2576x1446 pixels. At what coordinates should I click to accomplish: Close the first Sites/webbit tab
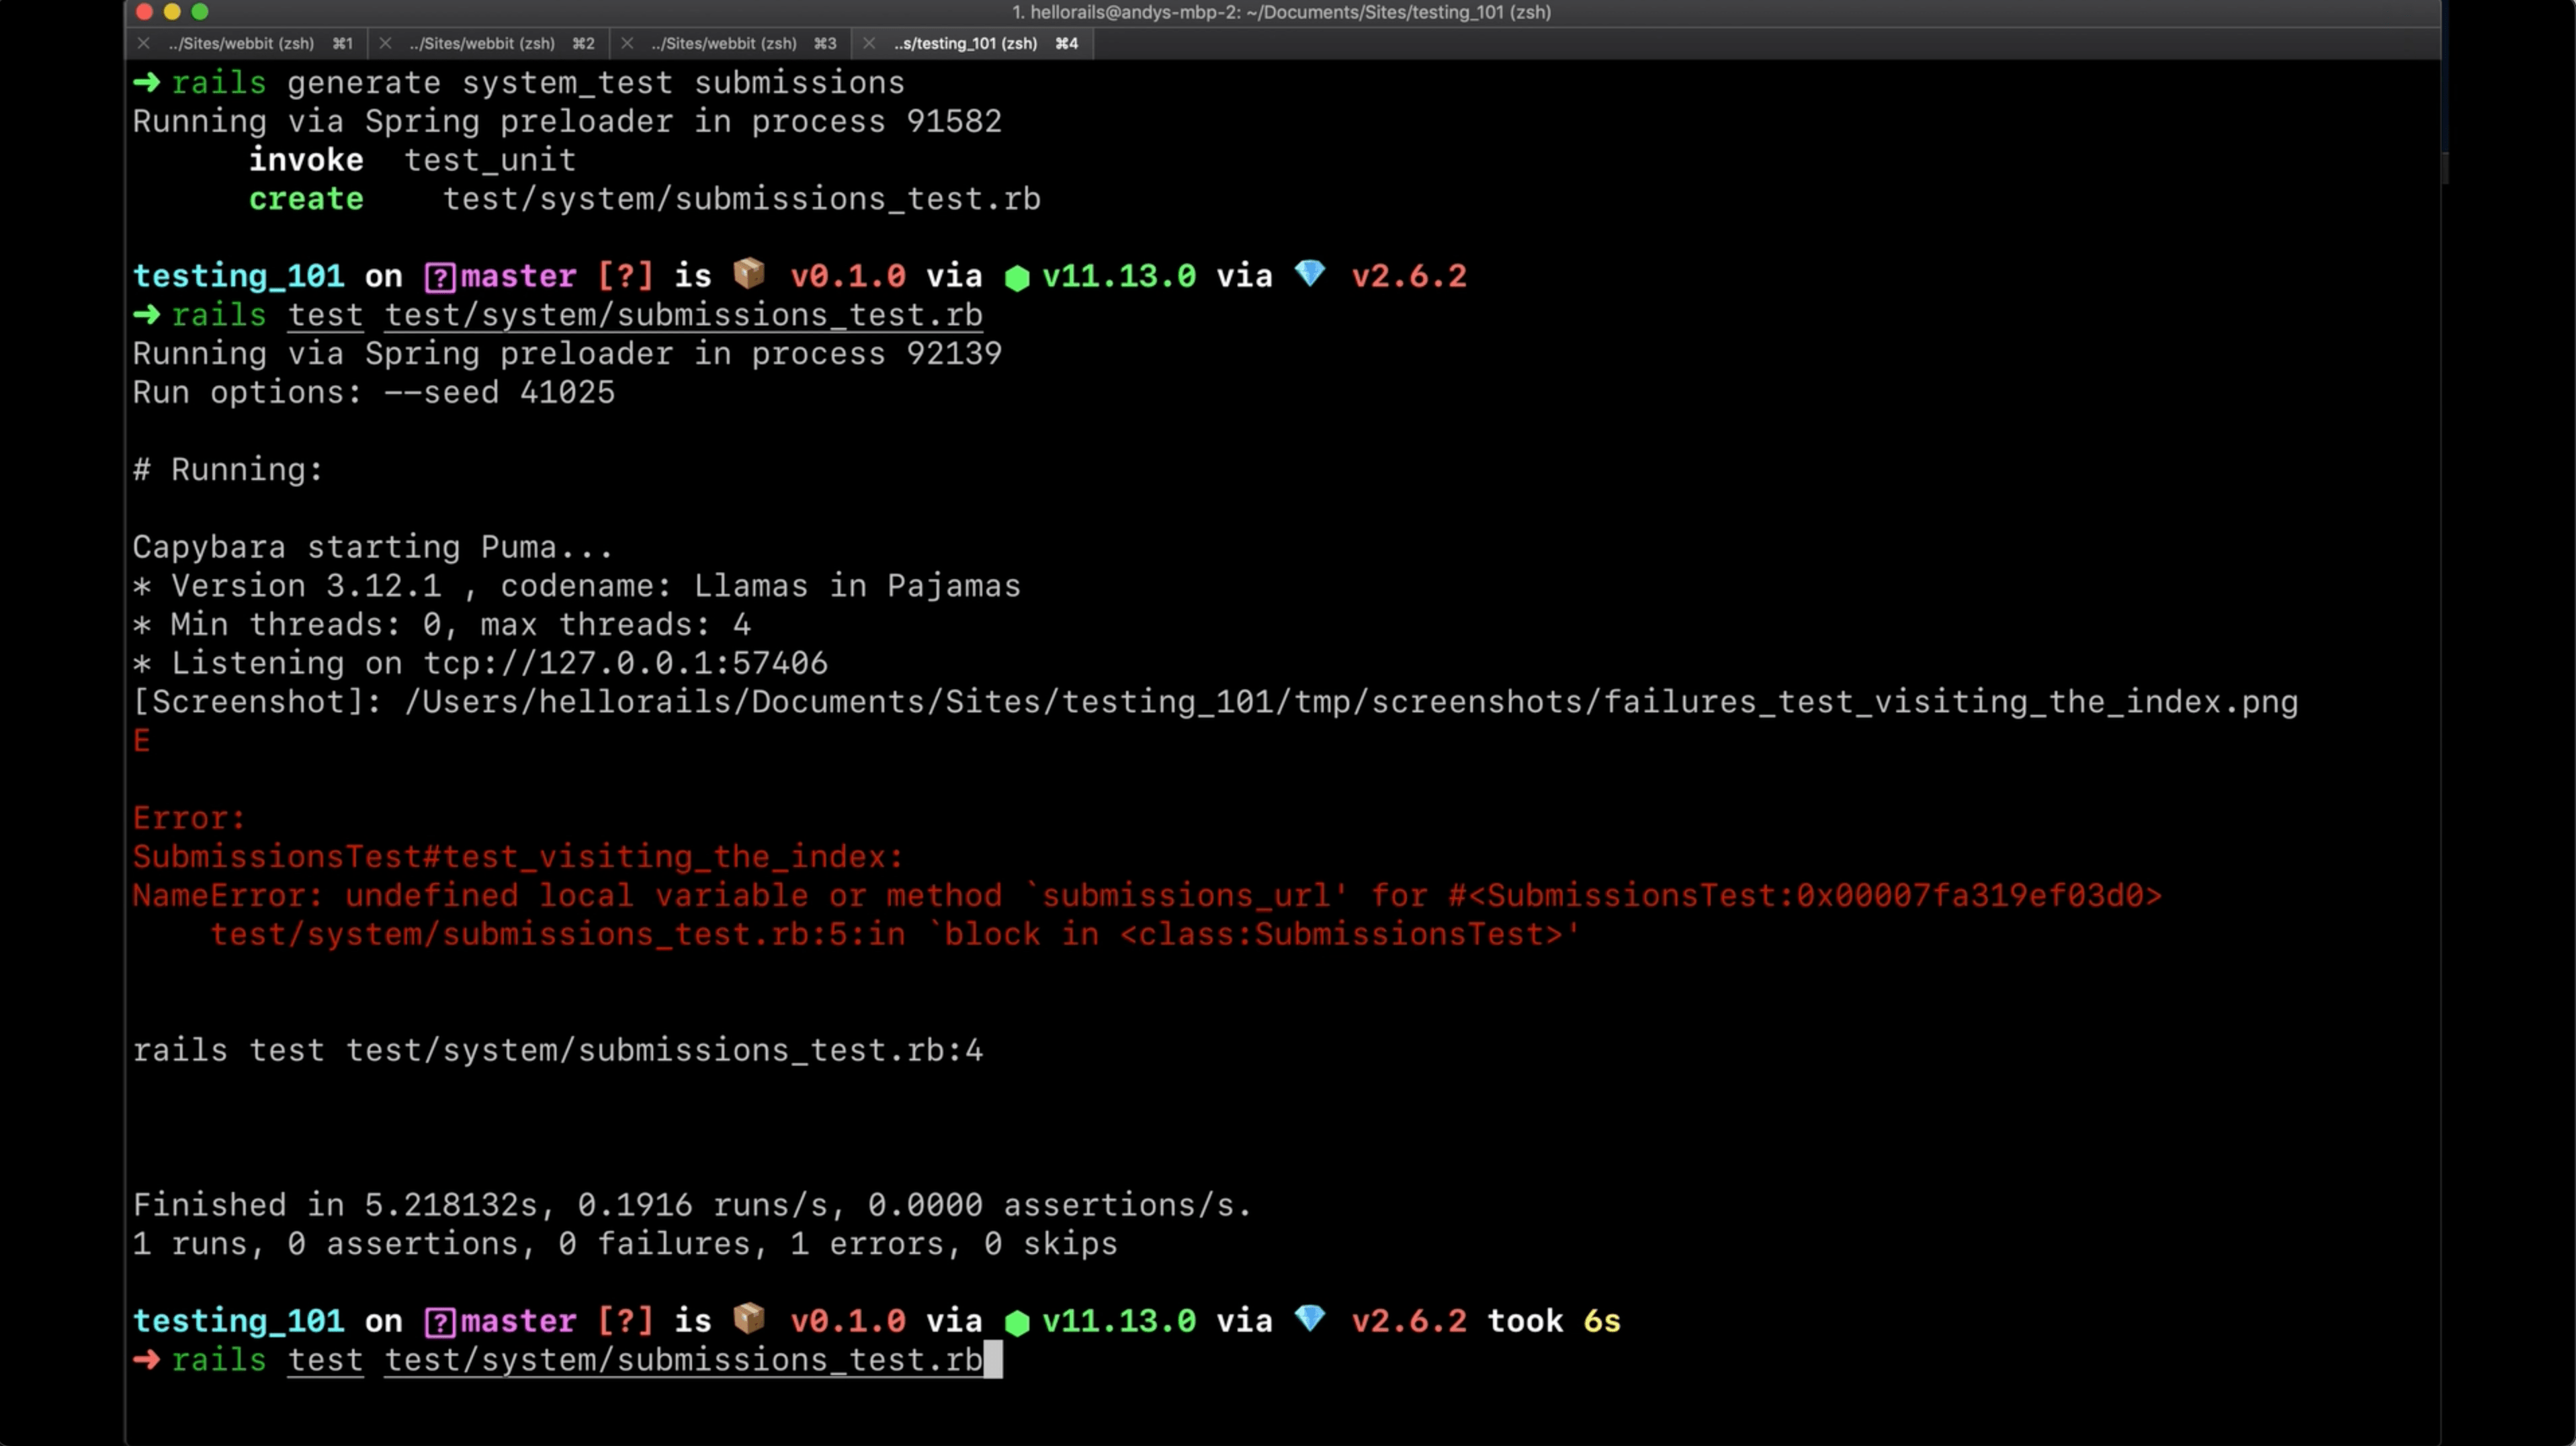tap(143, 43)
